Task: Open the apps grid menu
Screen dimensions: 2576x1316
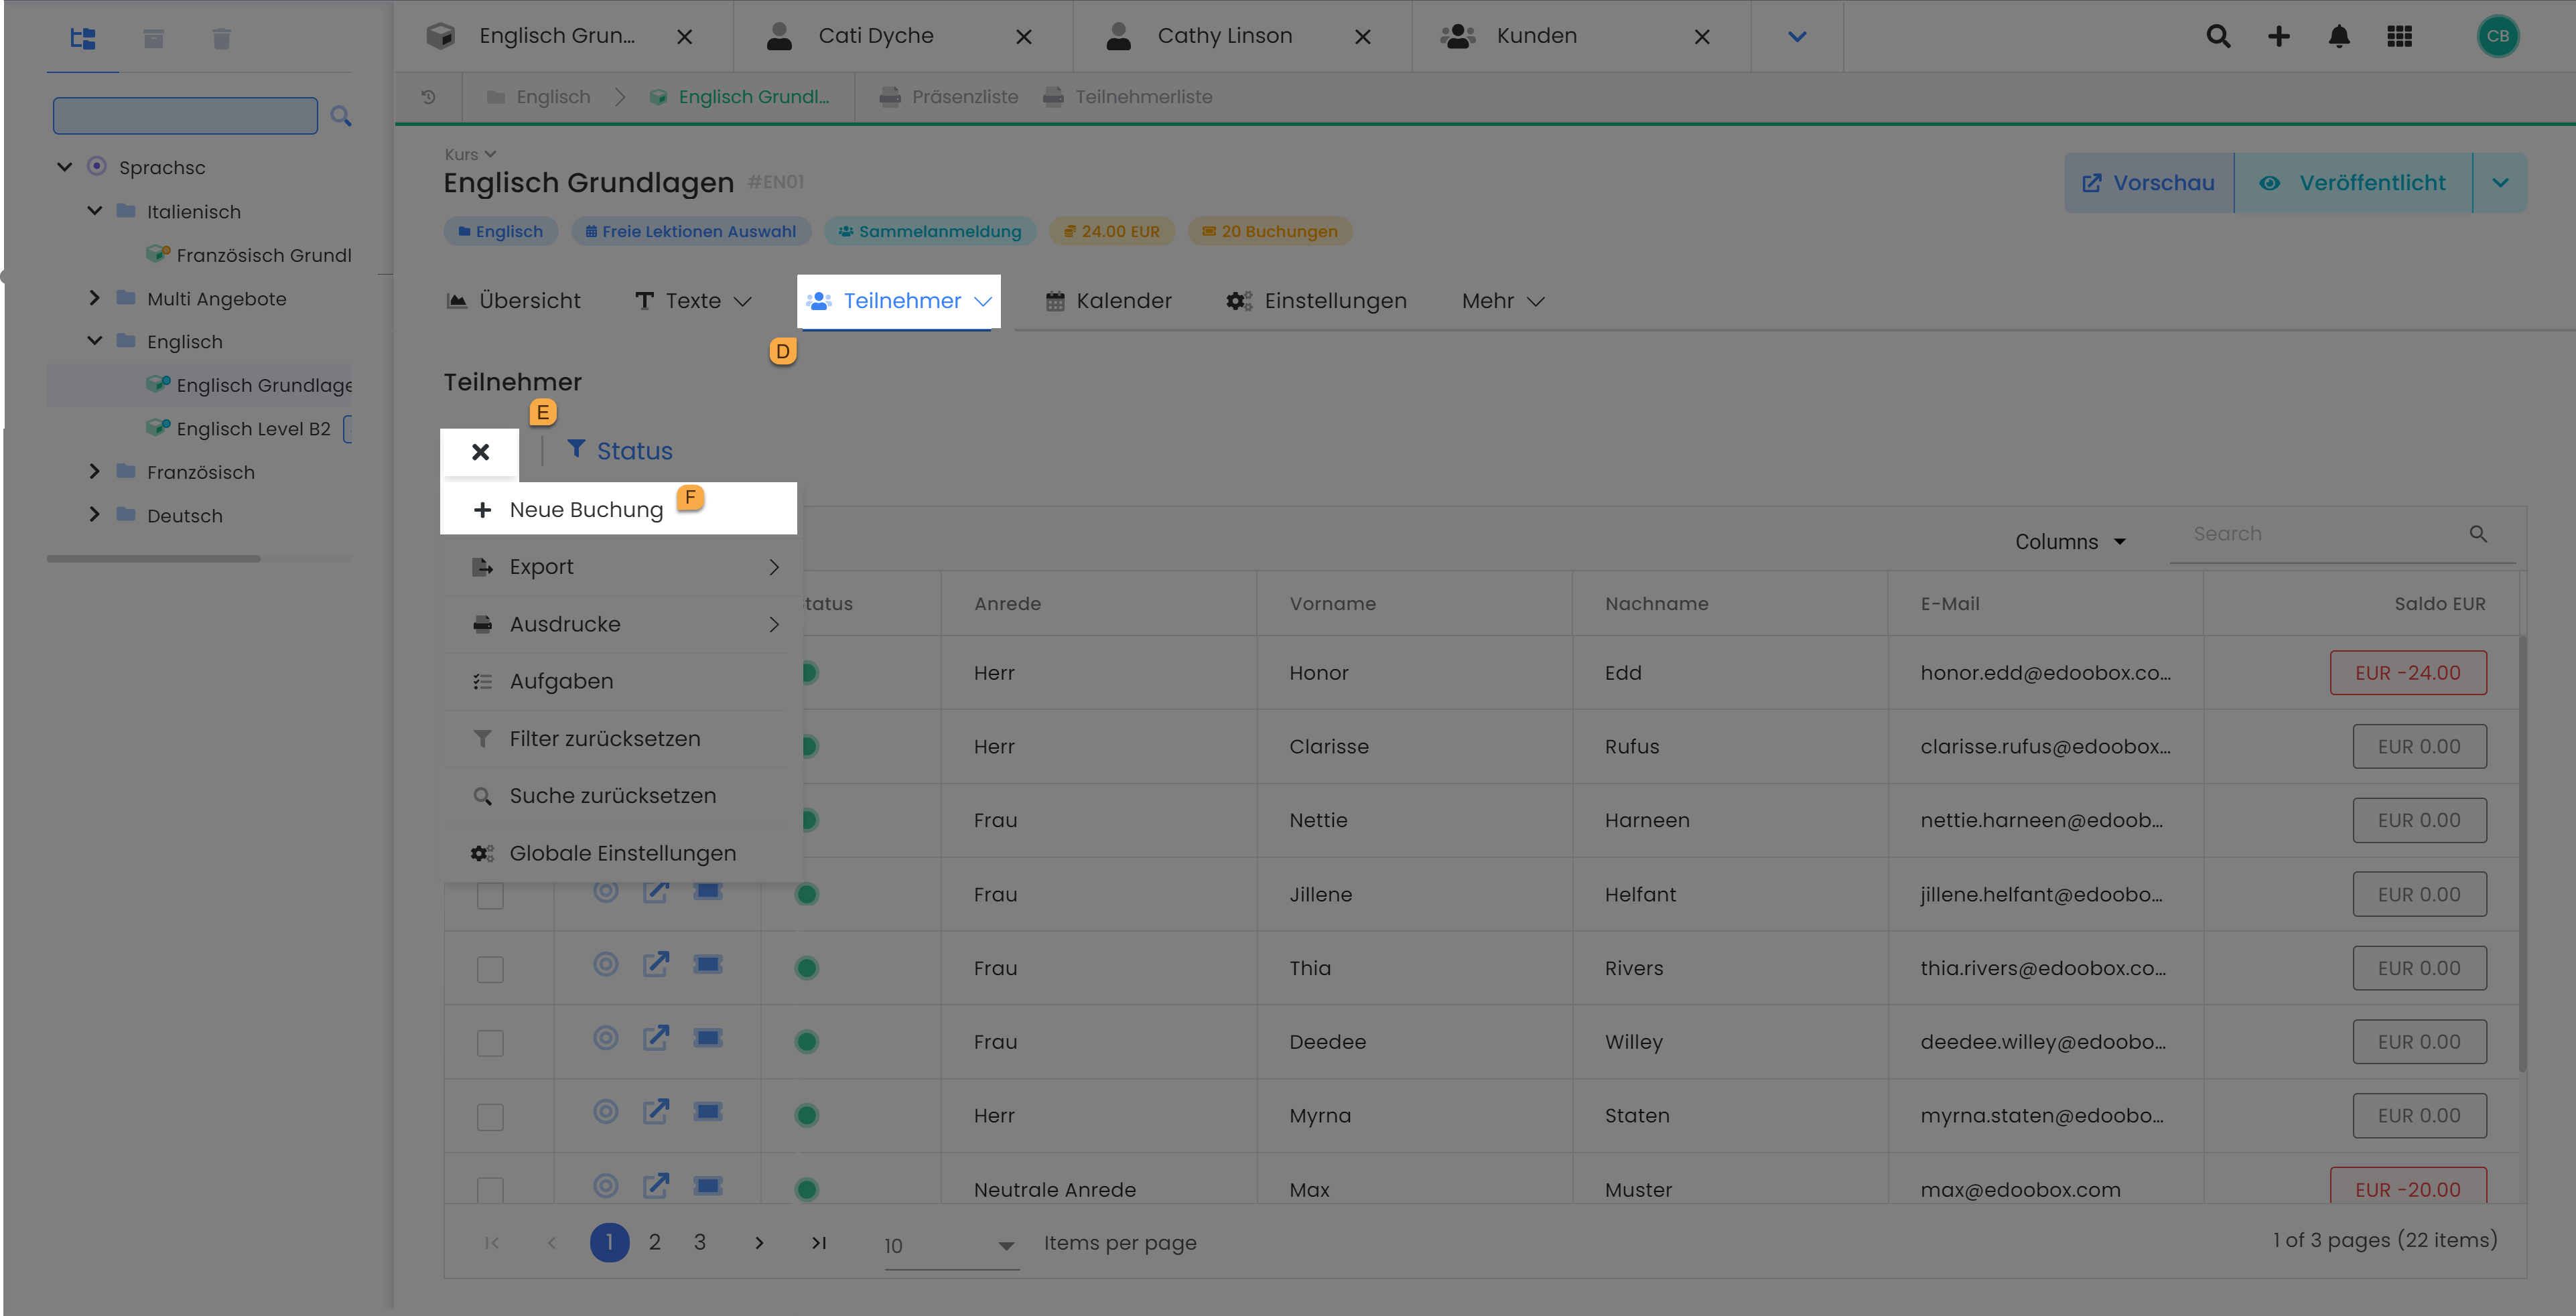Action: point(2399,36)
